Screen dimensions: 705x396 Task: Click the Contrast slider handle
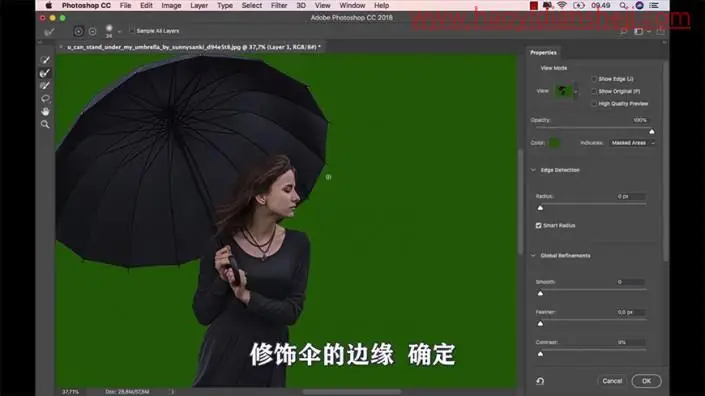click(540, 354)
